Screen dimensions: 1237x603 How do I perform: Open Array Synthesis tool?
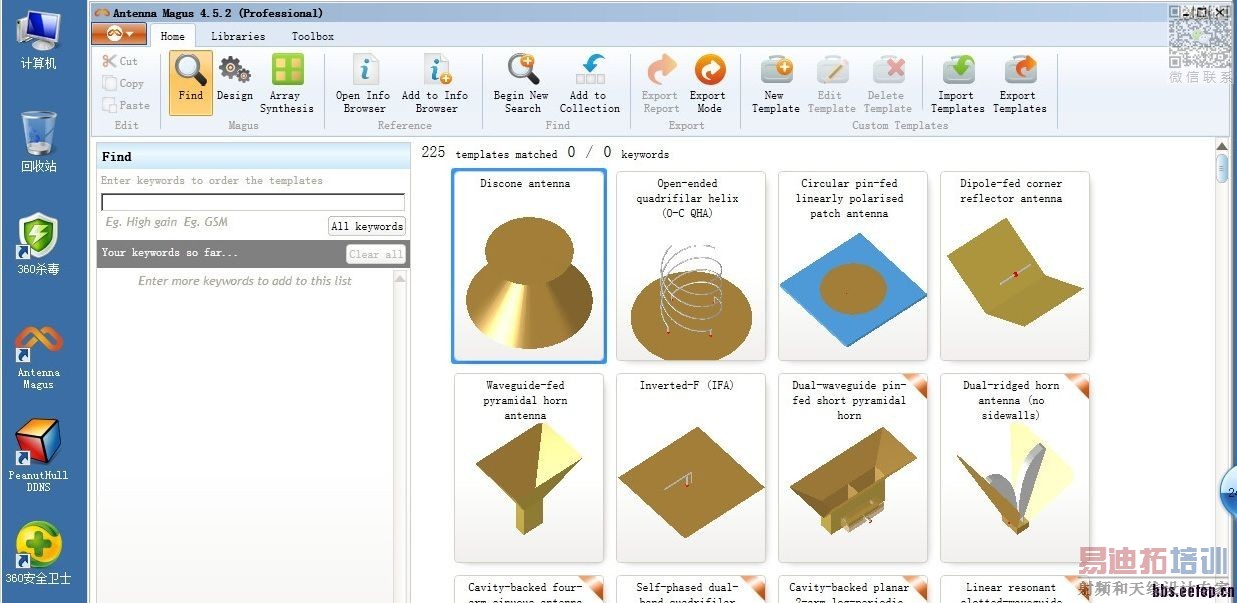pyautogui.click(x=287, y=84)
